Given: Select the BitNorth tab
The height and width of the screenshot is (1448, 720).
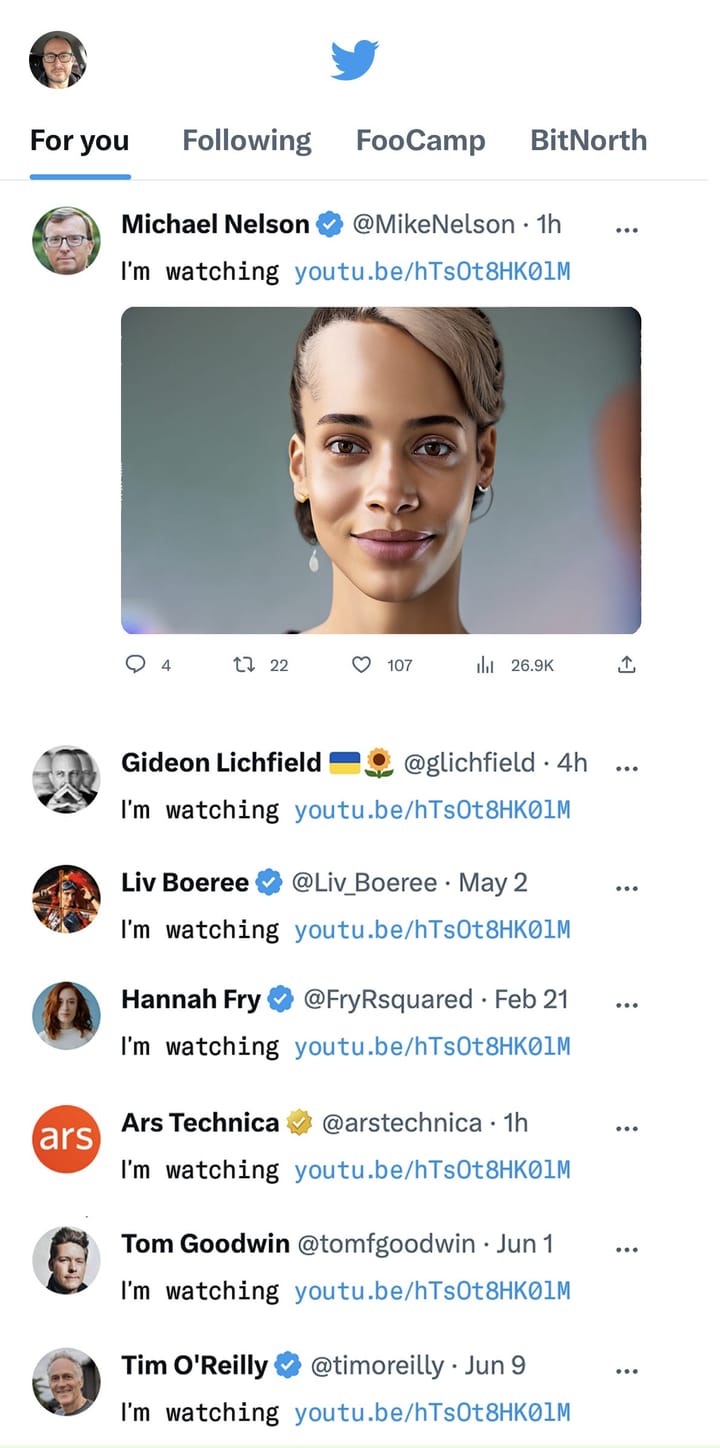Looking at the screenshot, I should [588, 140].
